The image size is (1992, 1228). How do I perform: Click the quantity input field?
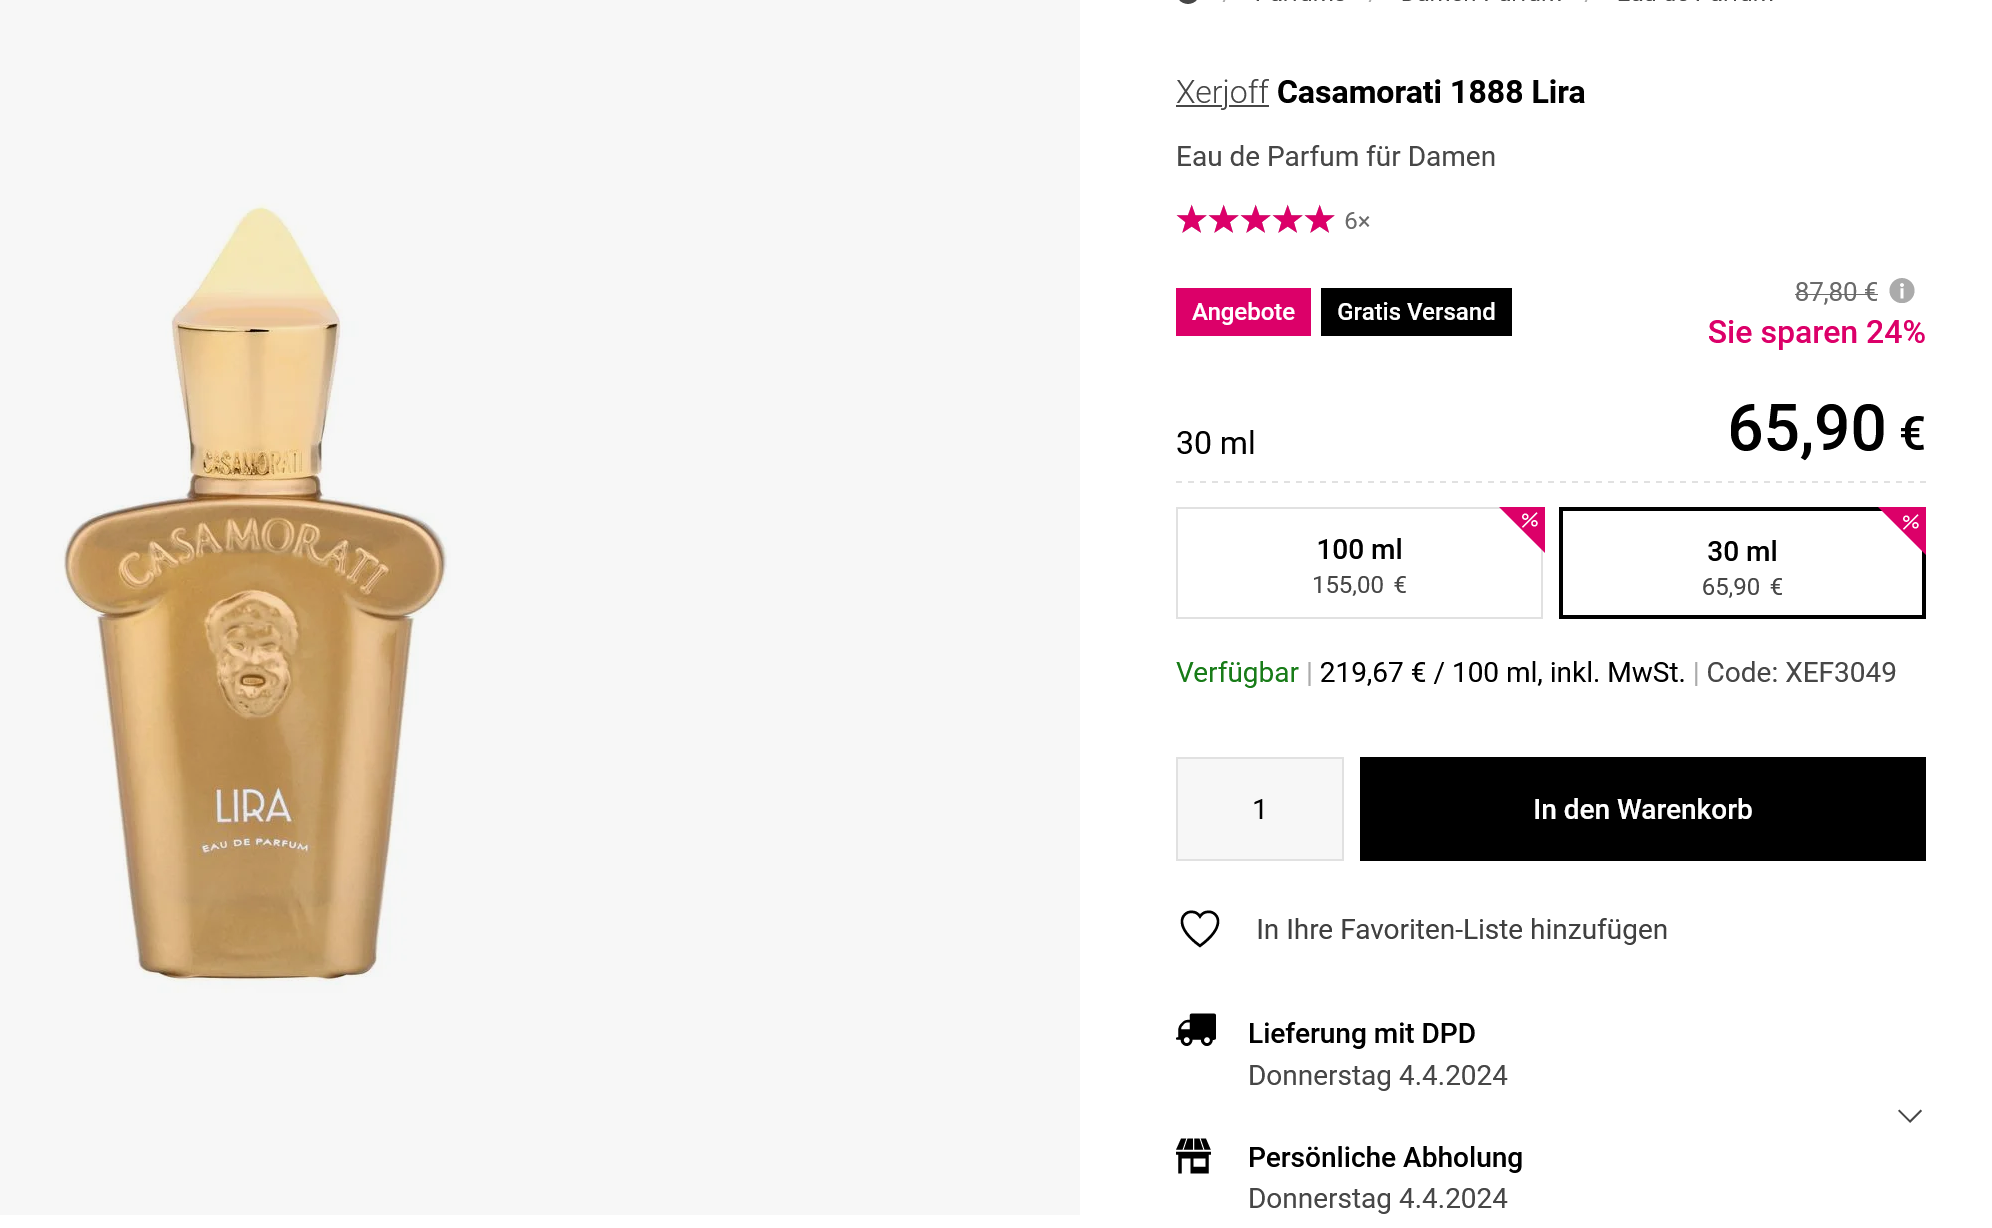[1259, 809]
